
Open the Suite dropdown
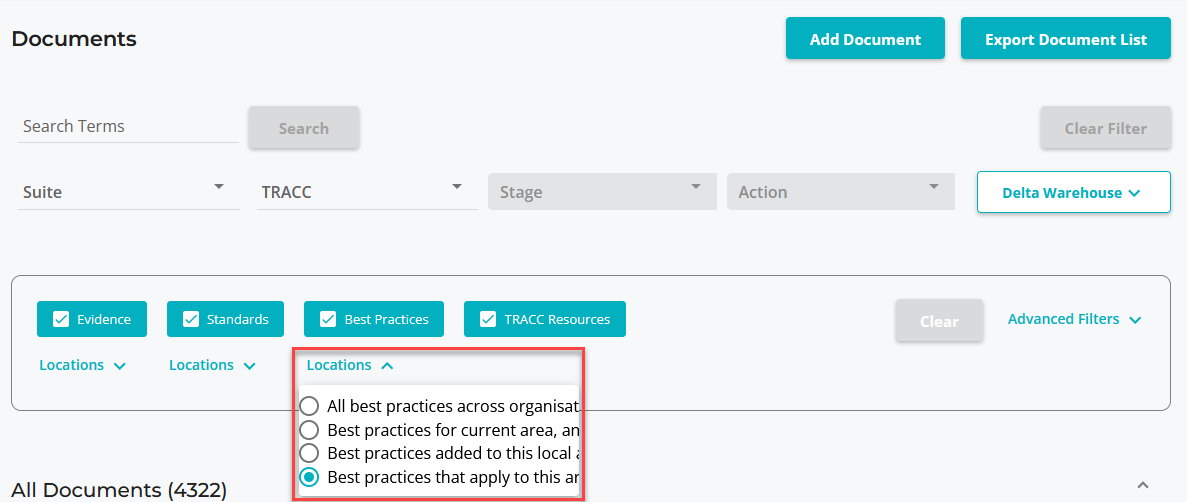(x=129, y=191)
